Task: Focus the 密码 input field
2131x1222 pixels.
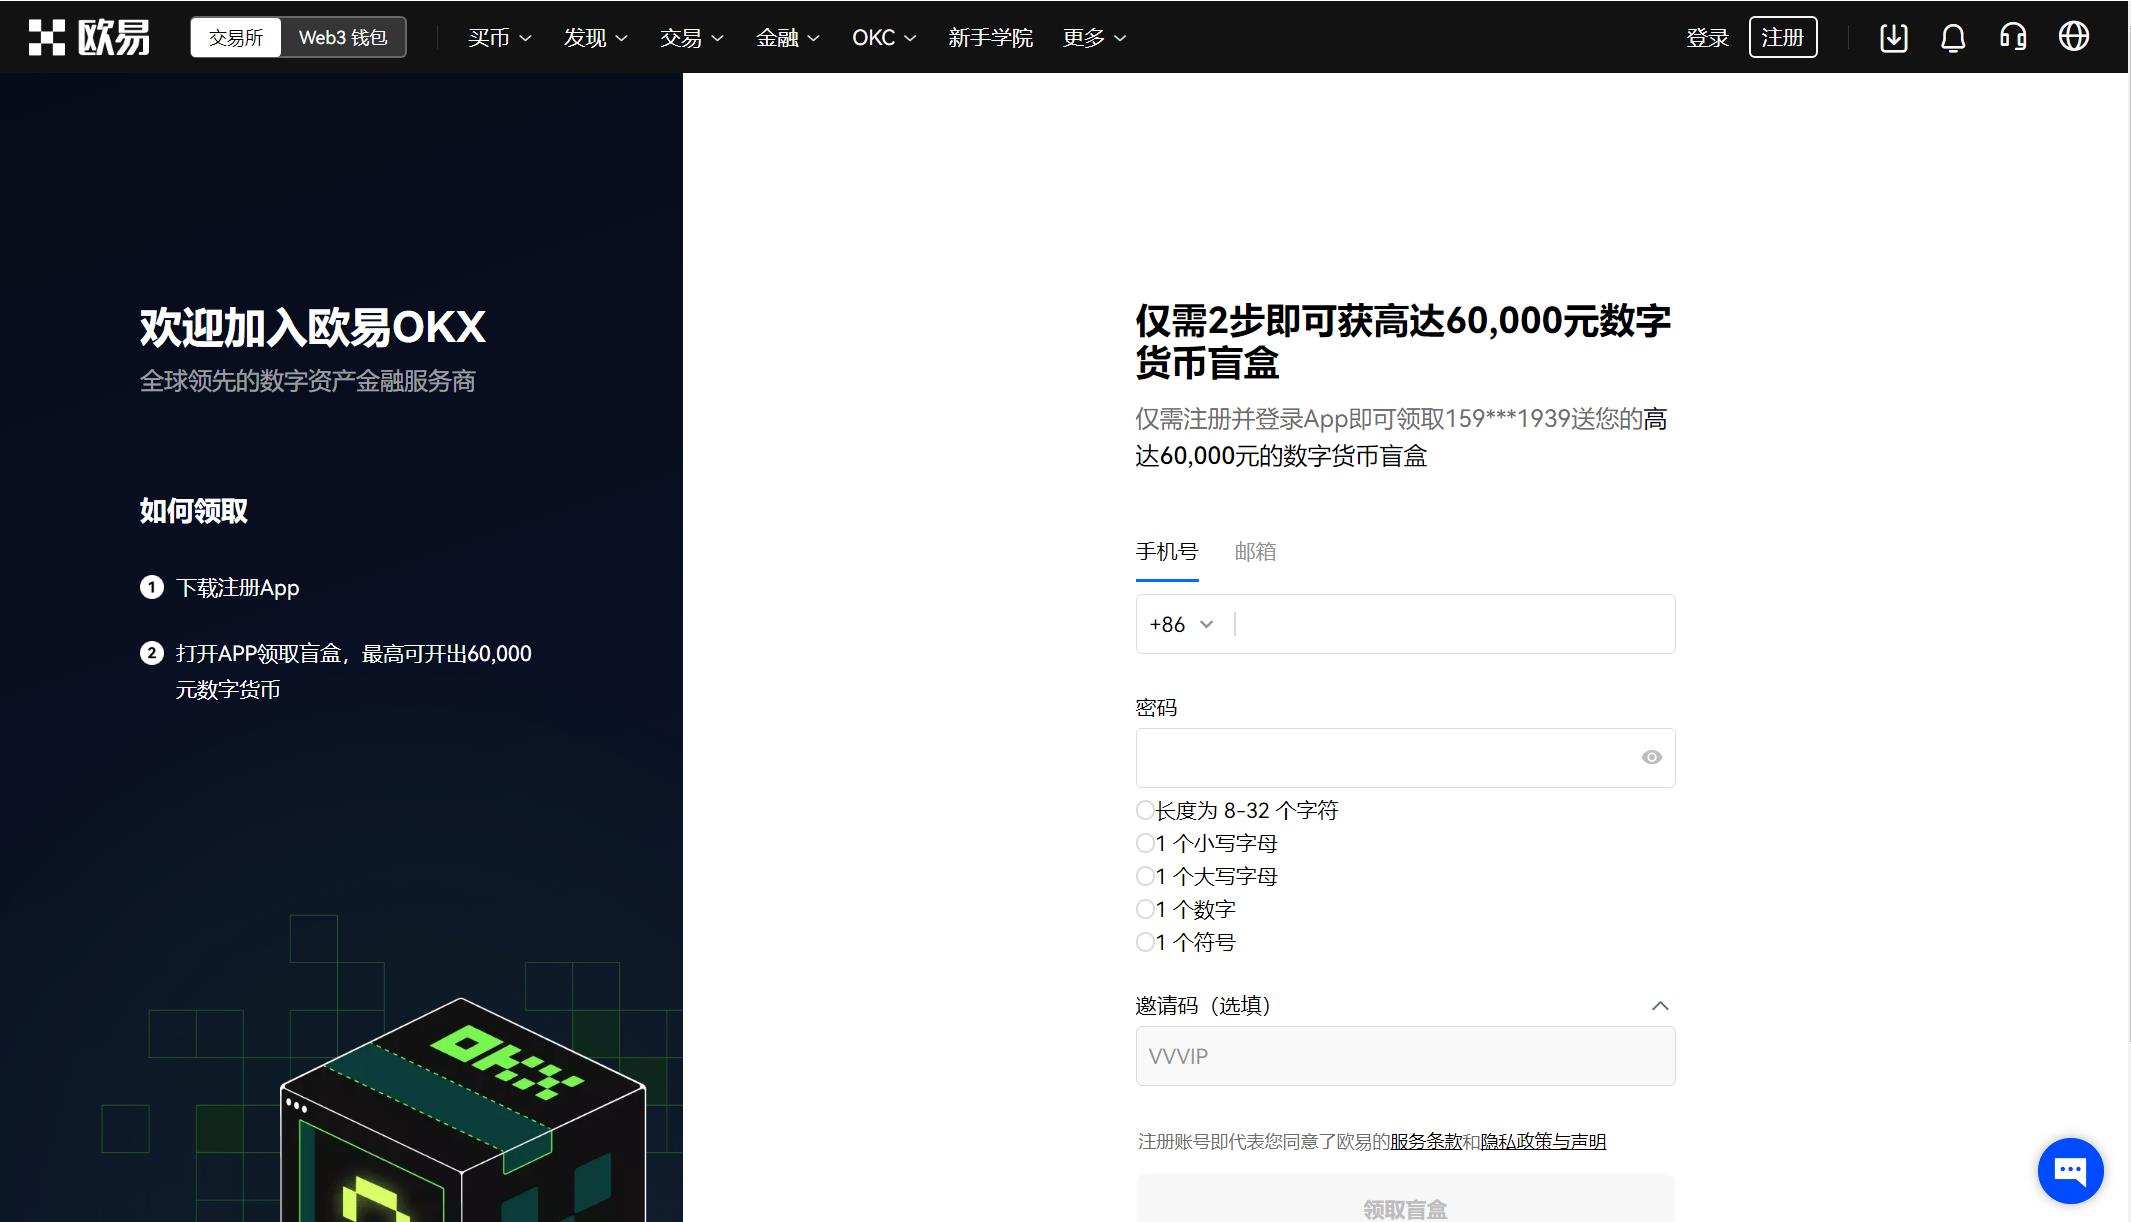Action: (x=1385, y=758)
